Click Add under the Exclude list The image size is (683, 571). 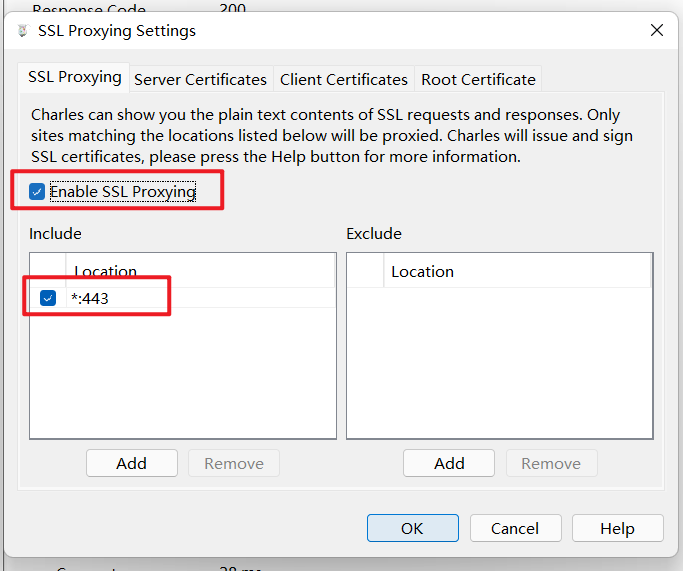click(x=449, y=463)
